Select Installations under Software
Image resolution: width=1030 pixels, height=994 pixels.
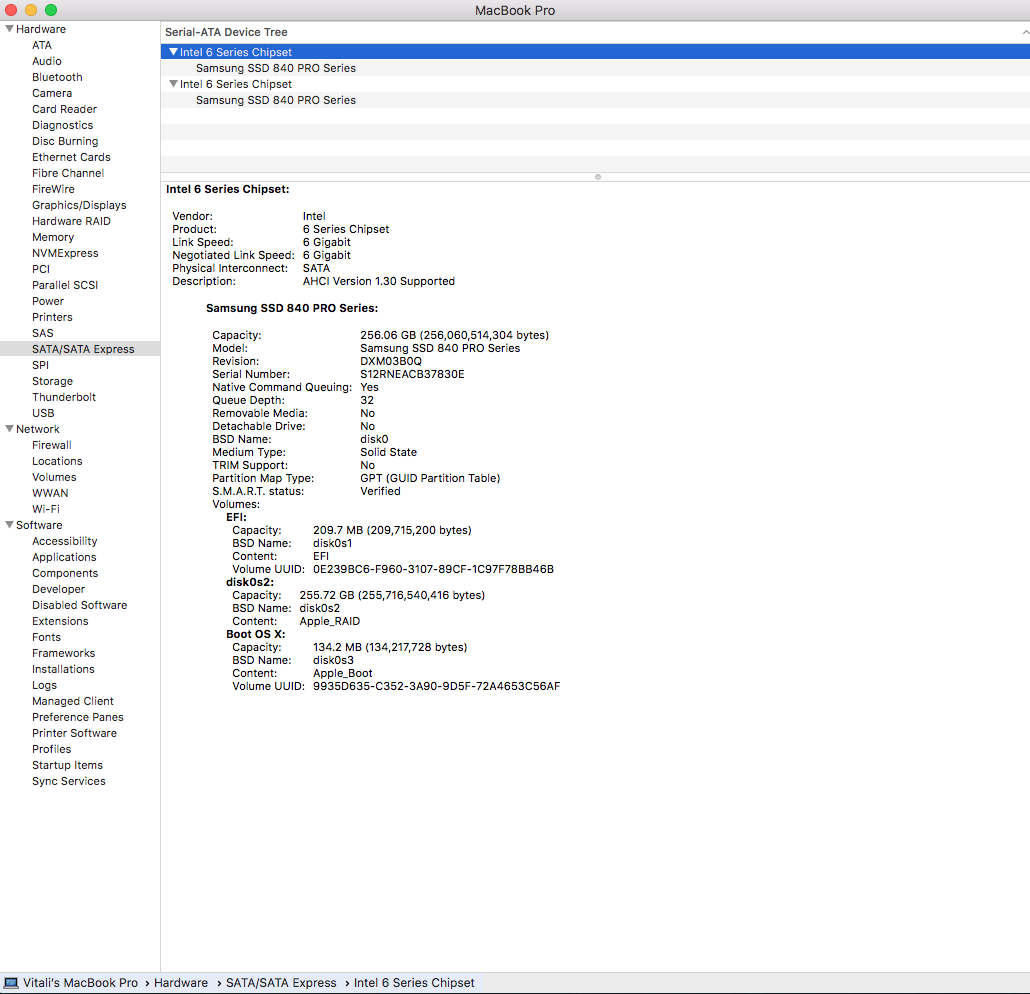tap(63, 669)
